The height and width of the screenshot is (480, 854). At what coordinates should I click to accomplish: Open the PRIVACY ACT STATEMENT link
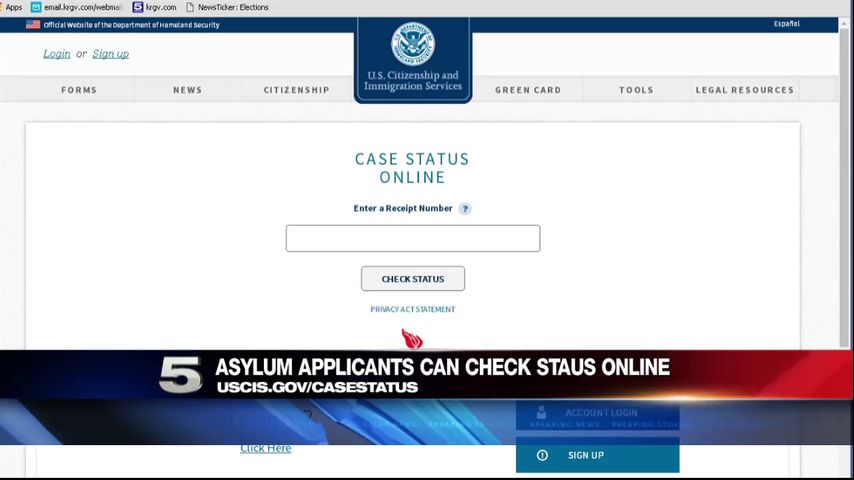coord(413,309)
